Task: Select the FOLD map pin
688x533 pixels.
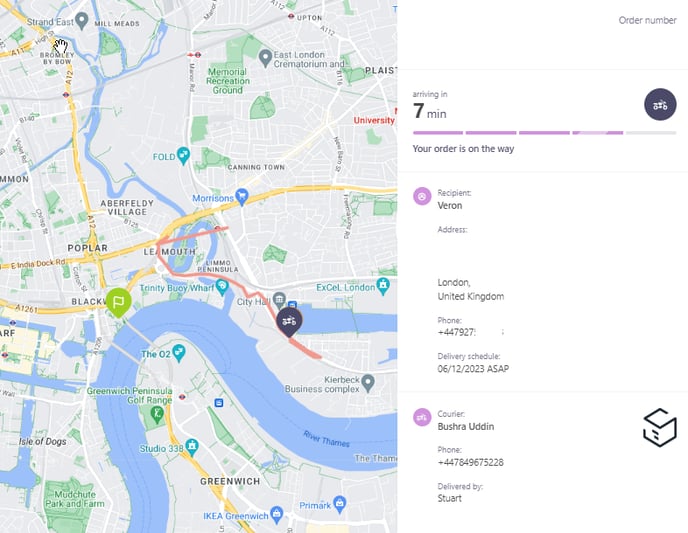Action: [x=183, y=156]
